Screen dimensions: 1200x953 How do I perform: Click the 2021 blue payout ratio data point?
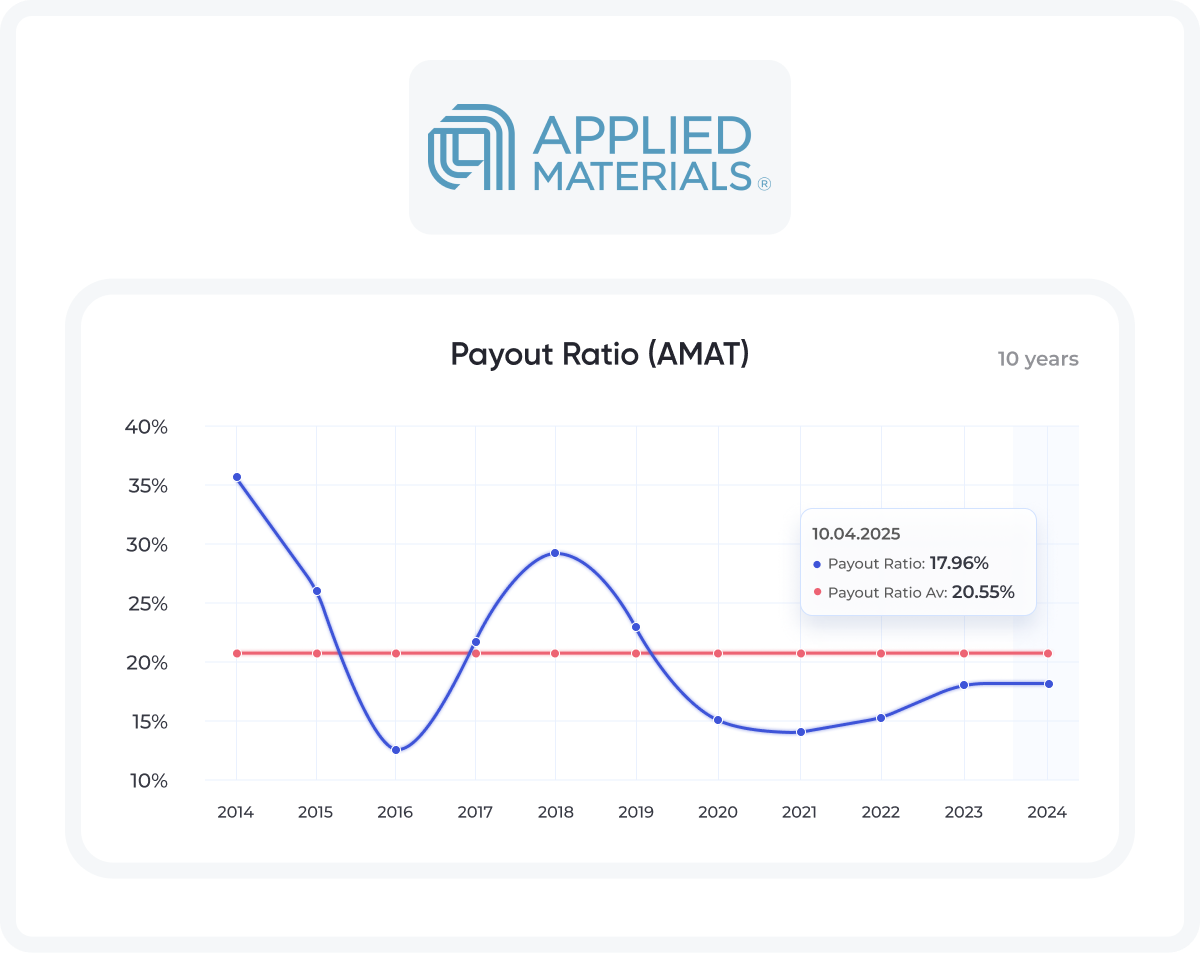(x=801, y=732)
